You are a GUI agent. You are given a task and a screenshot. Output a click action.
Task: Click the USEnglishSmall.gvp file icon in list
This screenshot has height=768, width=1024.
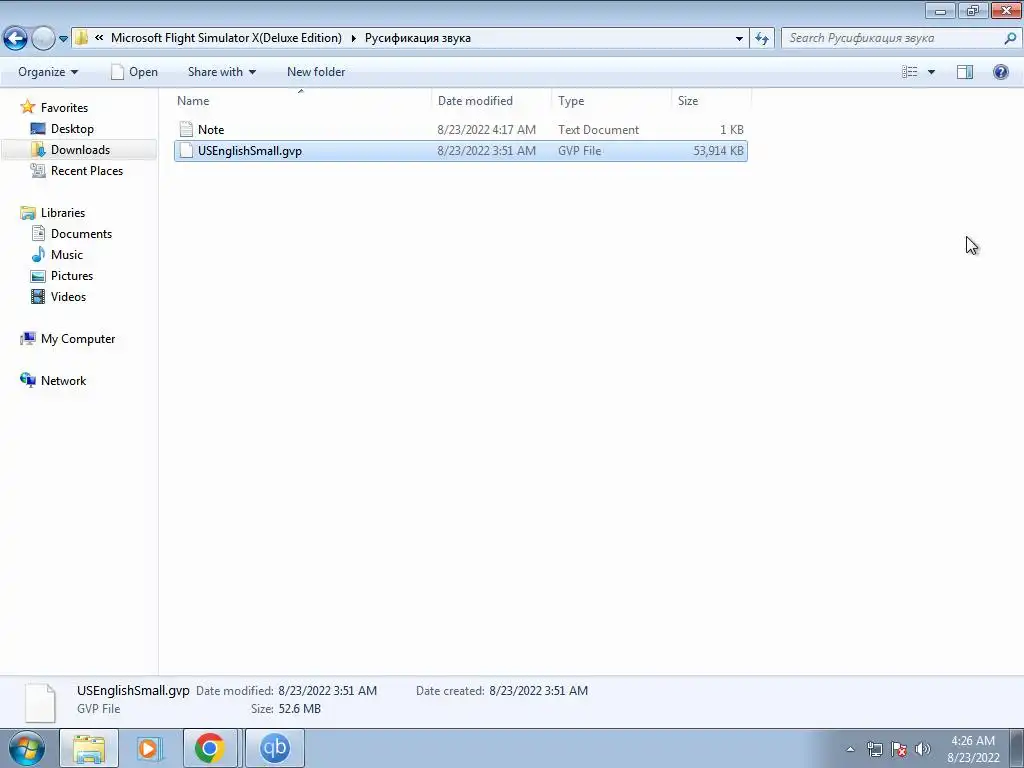click(x=186, y=150)
